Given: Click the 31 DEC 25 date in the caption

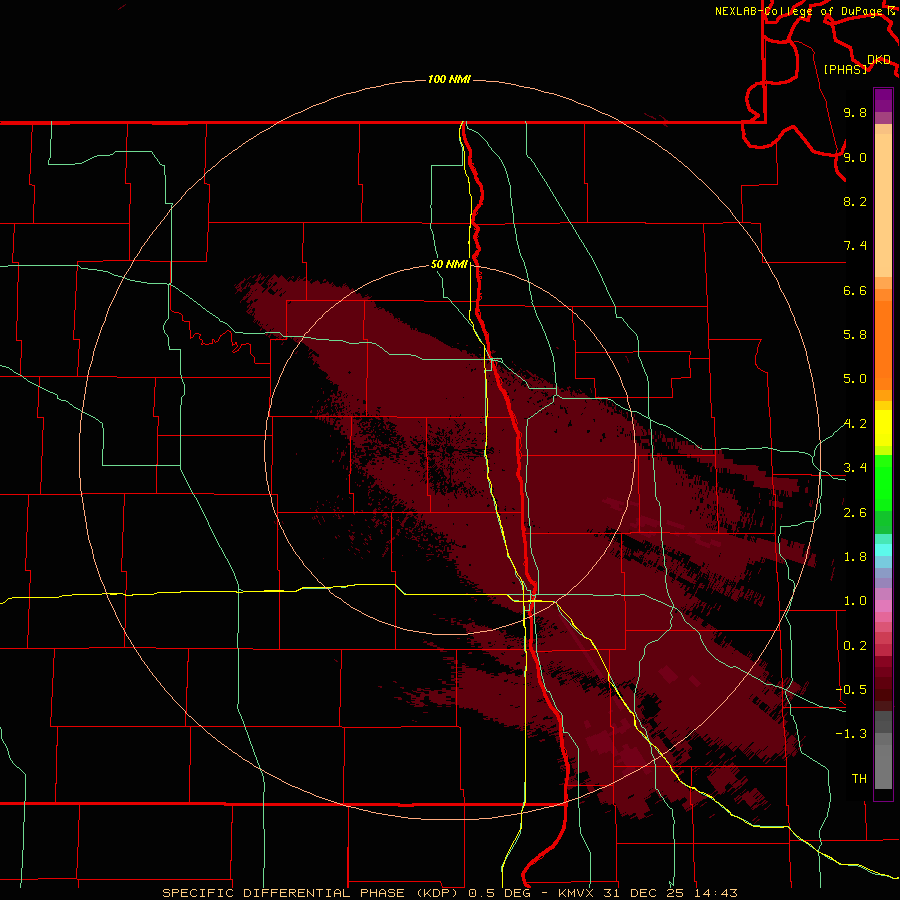Looking at the screenshot, I should [645, 893].
